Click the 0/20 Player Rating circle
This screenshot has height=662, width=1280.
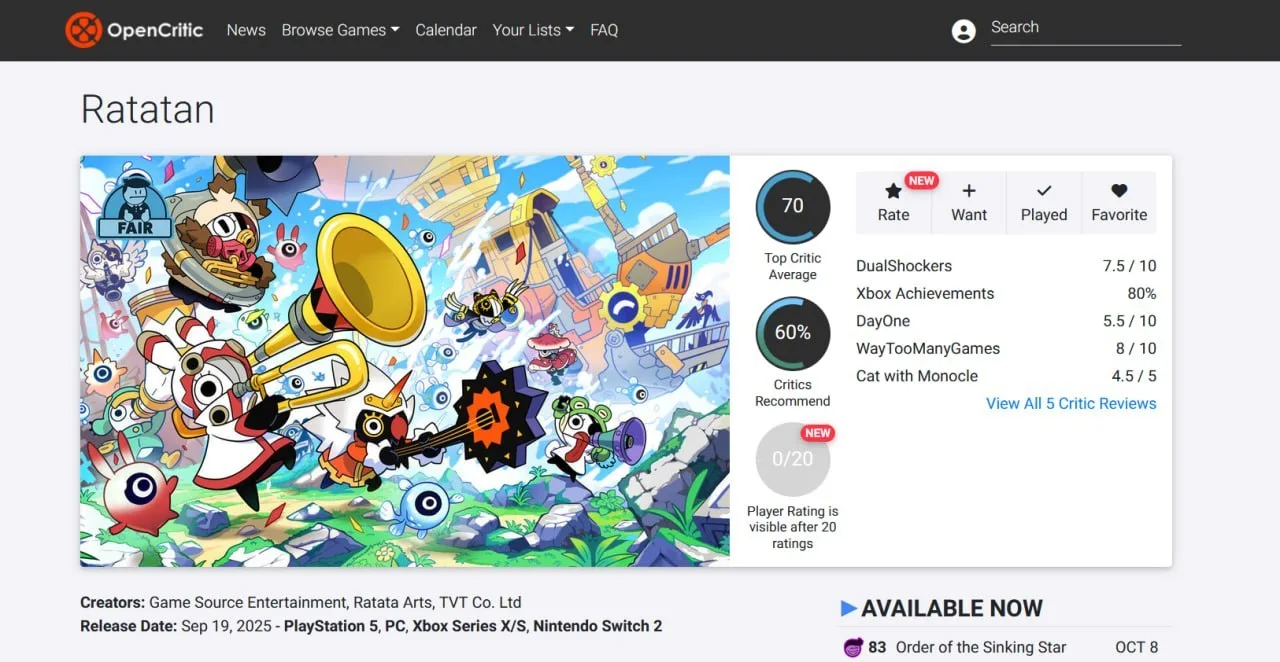pyautogui.click(x=793, y=459)
